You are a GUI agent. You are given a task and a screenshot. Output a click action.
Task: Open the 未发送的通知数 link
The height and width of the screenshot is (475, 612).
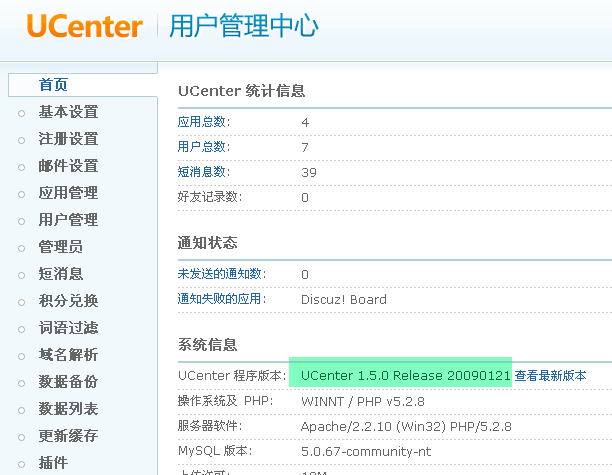click(220, 274)
